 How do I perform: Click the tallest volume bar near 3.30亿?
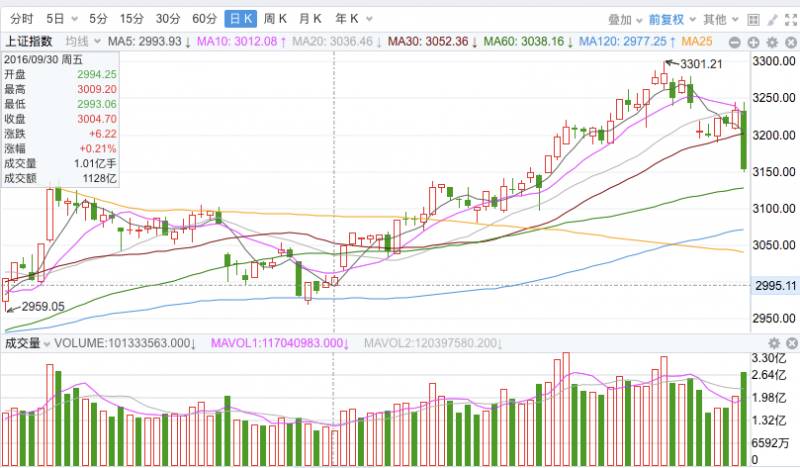[x=566, y=408]
